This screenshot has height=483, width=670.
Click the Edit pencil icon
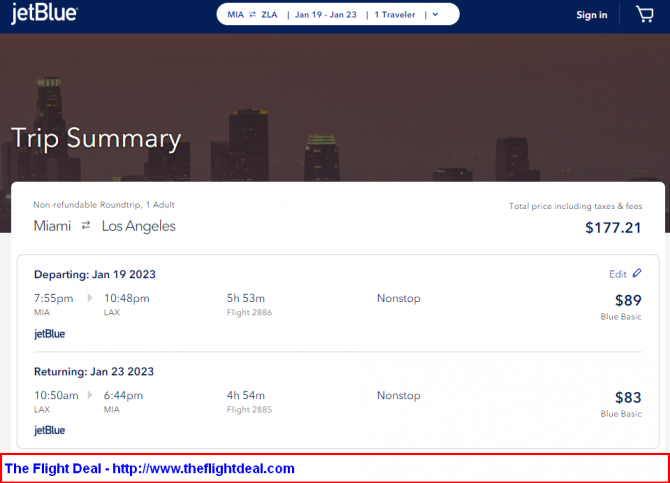click(637, 273)
